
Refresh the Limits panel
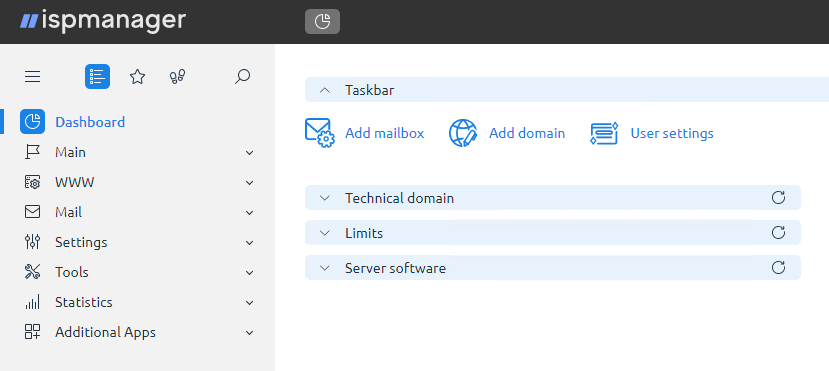[778, 233]
